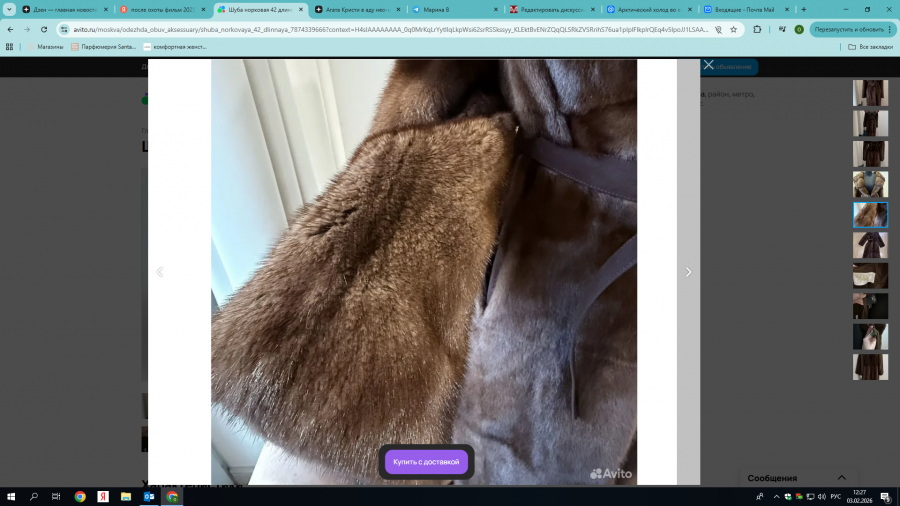Show the next photo with the right arrow
The image size is (900, 506).
click(x=687, y=272)
